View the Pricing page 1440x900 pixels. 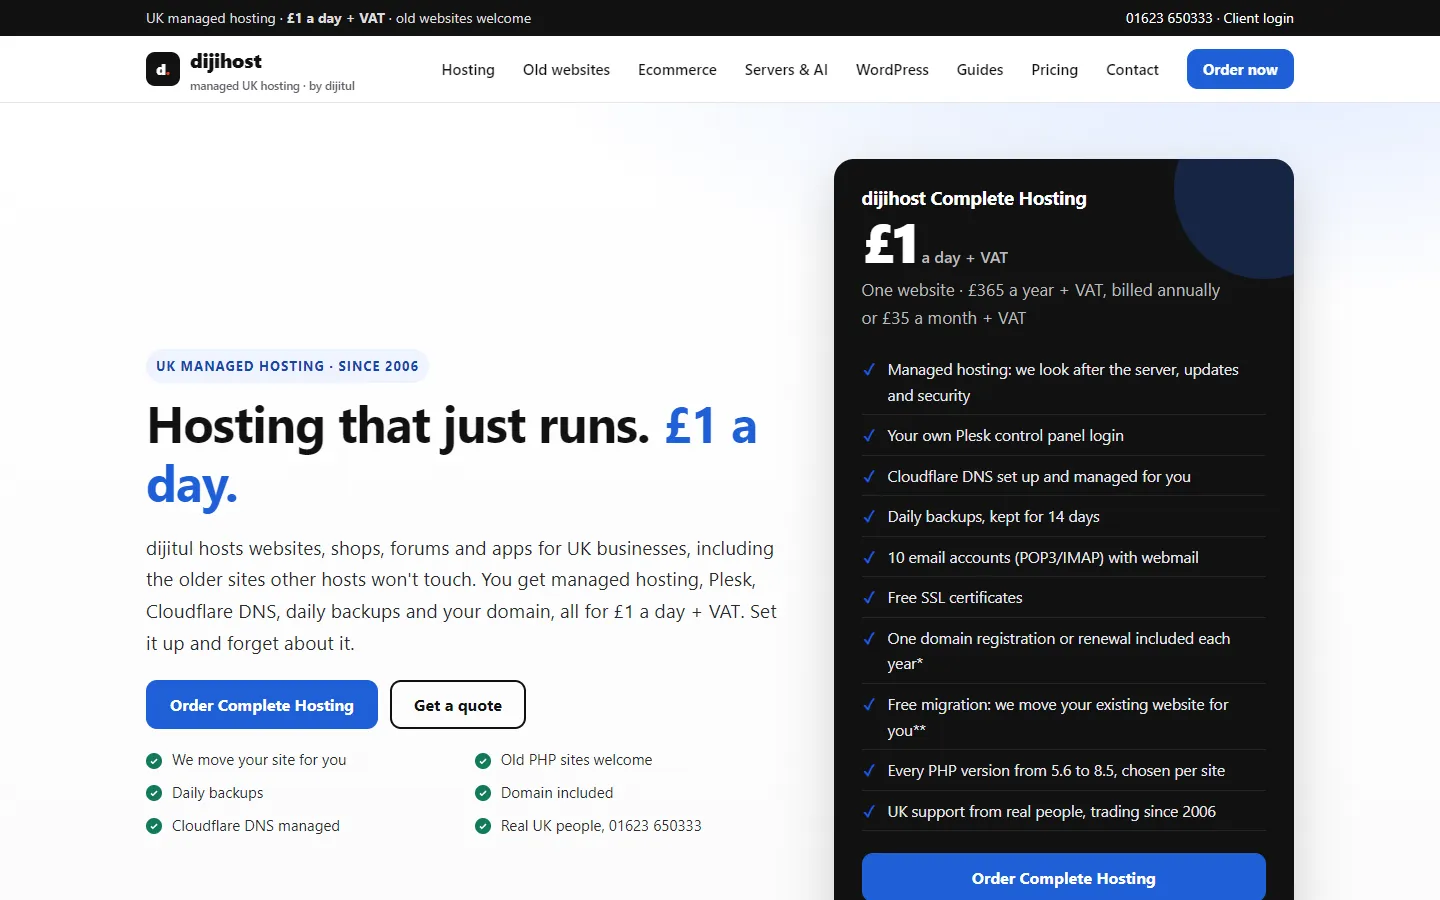tap(1055, 69)
